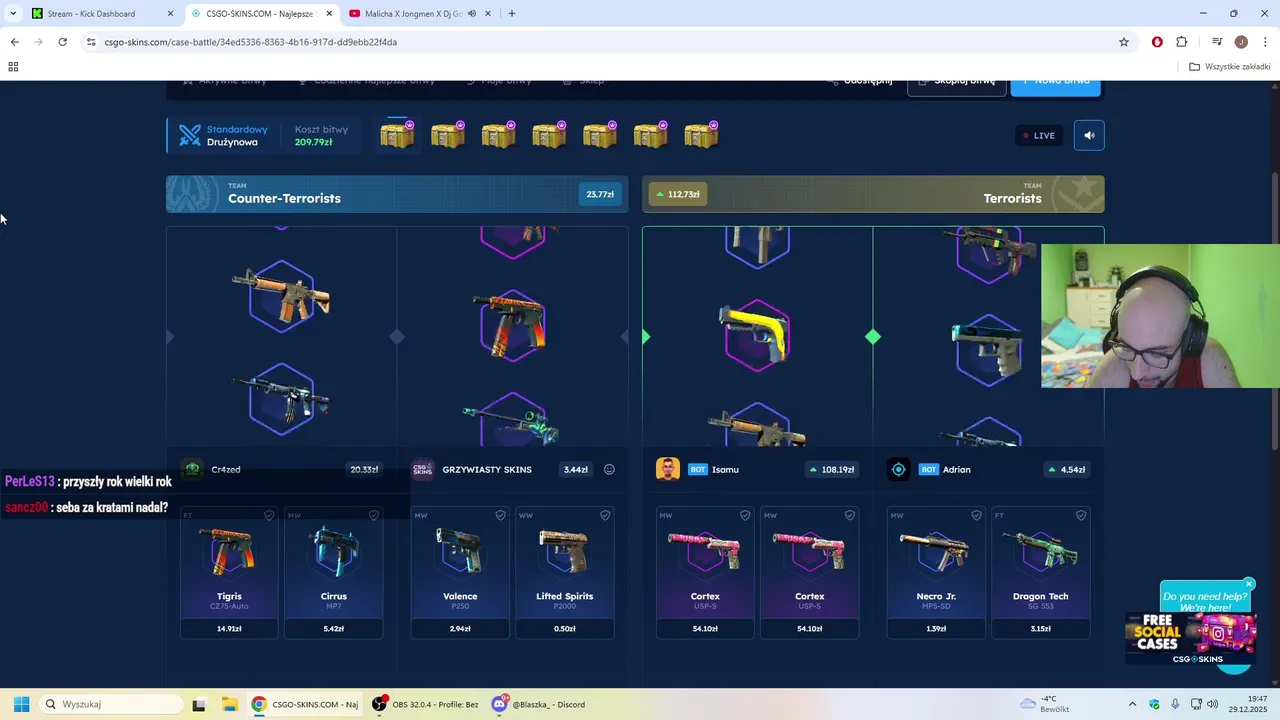The width and height of the screenshot is (1280, 720).
Task: Close the CSGO-SKINS.COM tab
Action: tap(329, 14)
